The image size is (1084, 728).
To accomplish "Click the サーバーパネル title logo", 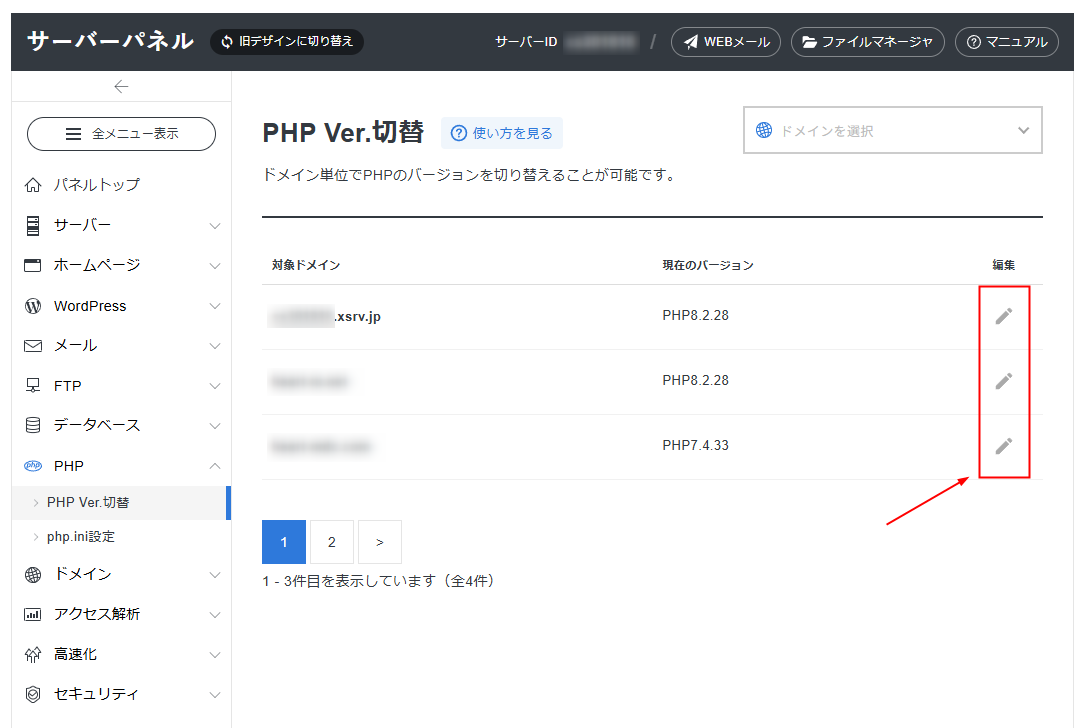I will point(111,41).
